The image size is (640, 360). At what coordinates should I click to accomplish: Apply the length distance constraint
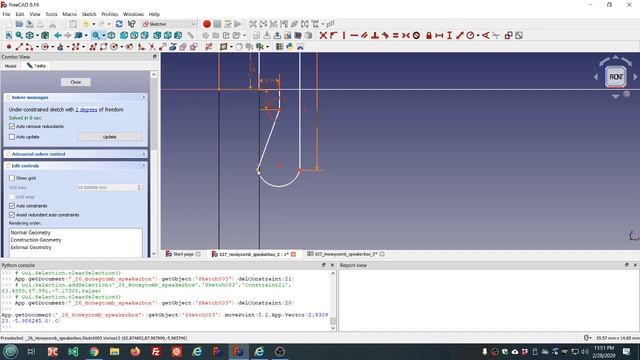pyautogui.click(x=460, y=36)
